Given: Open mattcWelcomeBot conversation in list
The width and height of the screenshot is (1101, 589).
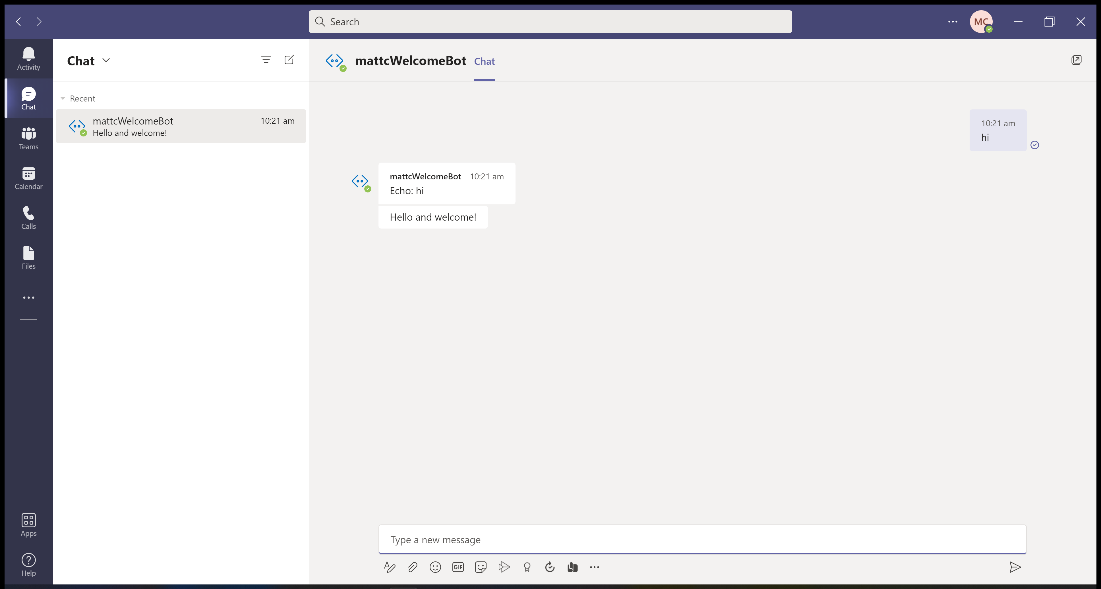Looking at the screenshot, I should [x=181, y=126].
